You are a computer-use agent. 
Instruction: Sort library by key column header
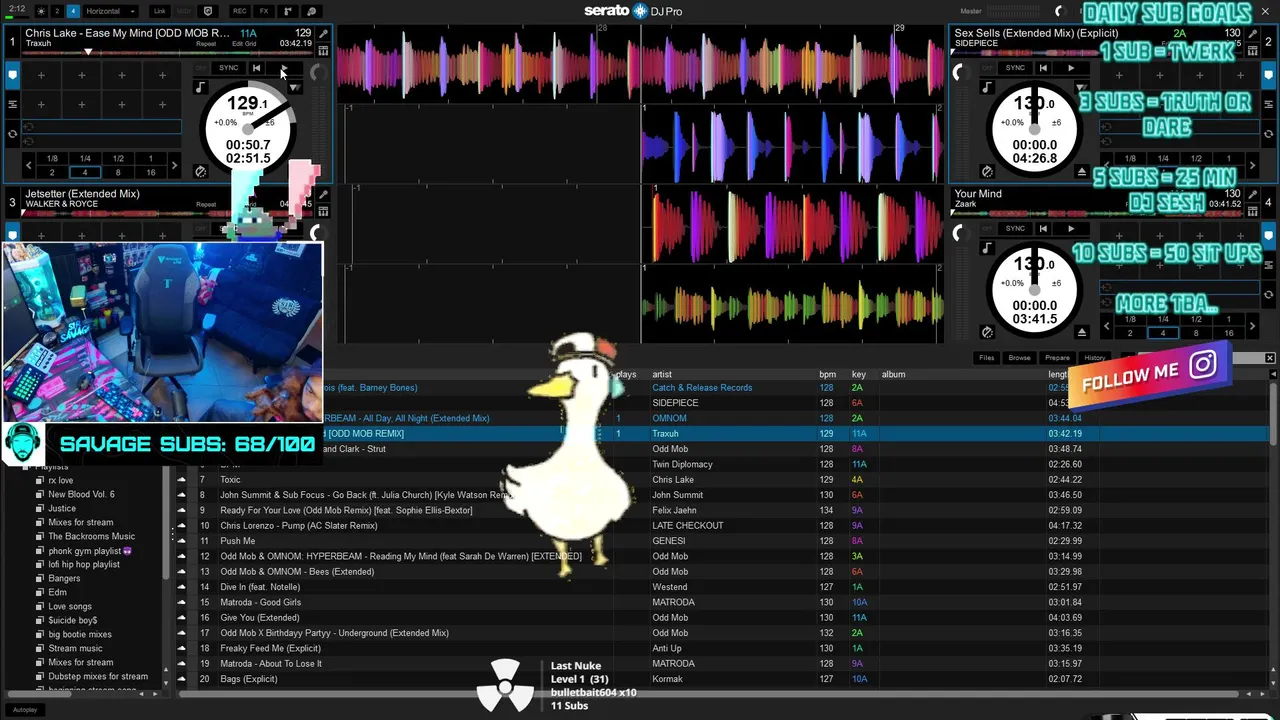coord(858,374)
